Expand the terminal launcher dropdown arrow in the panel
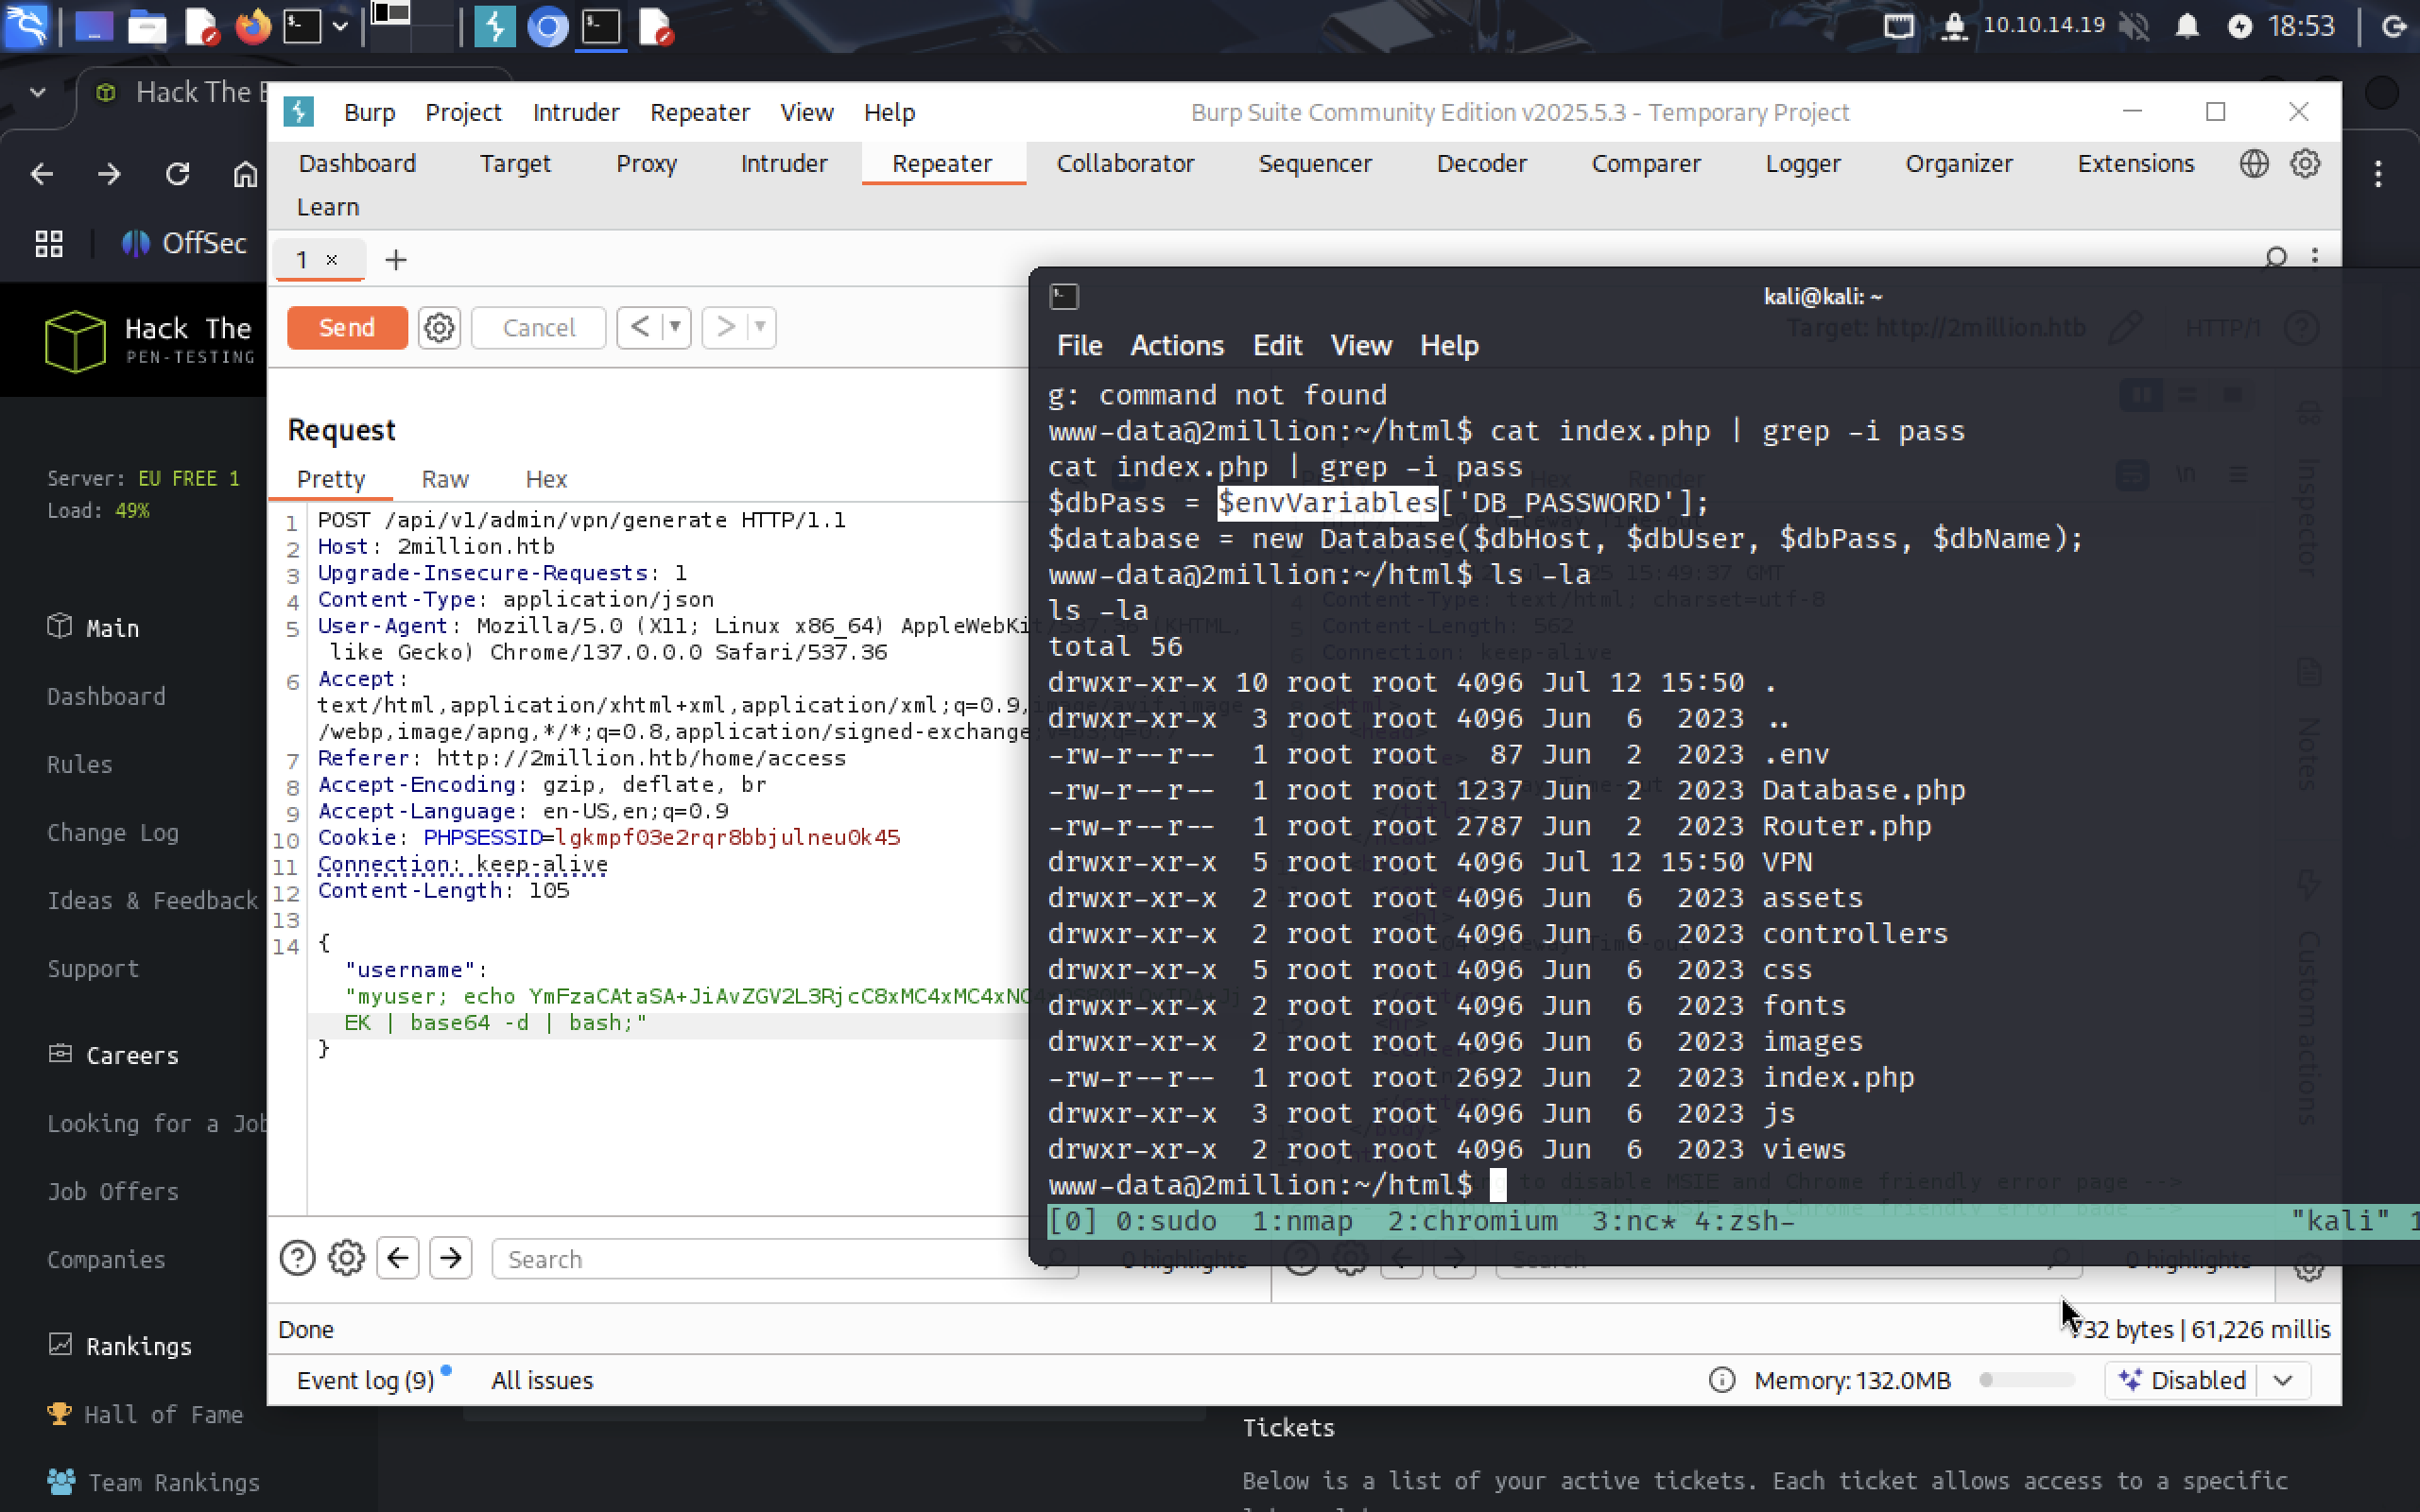 point(340,26)
